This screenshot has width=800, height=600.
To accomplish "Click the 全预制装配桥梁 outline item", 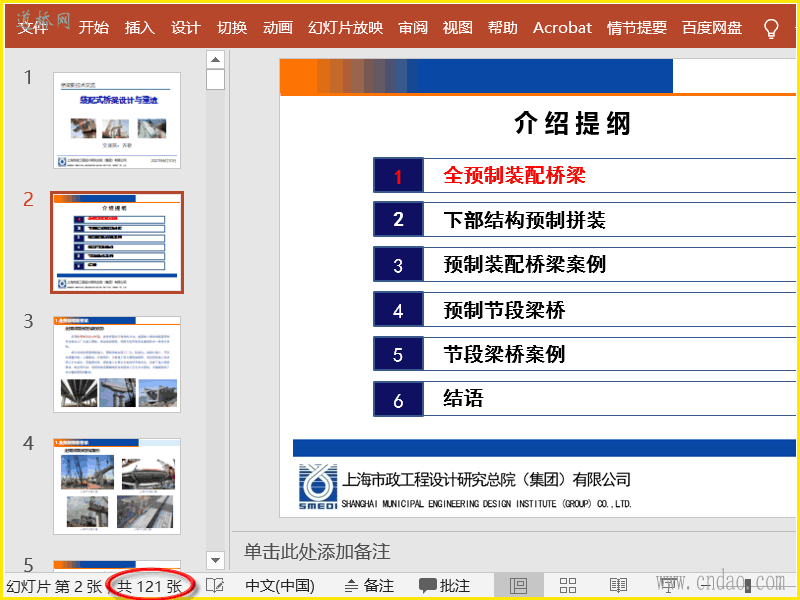I will [x=515, y=175].
